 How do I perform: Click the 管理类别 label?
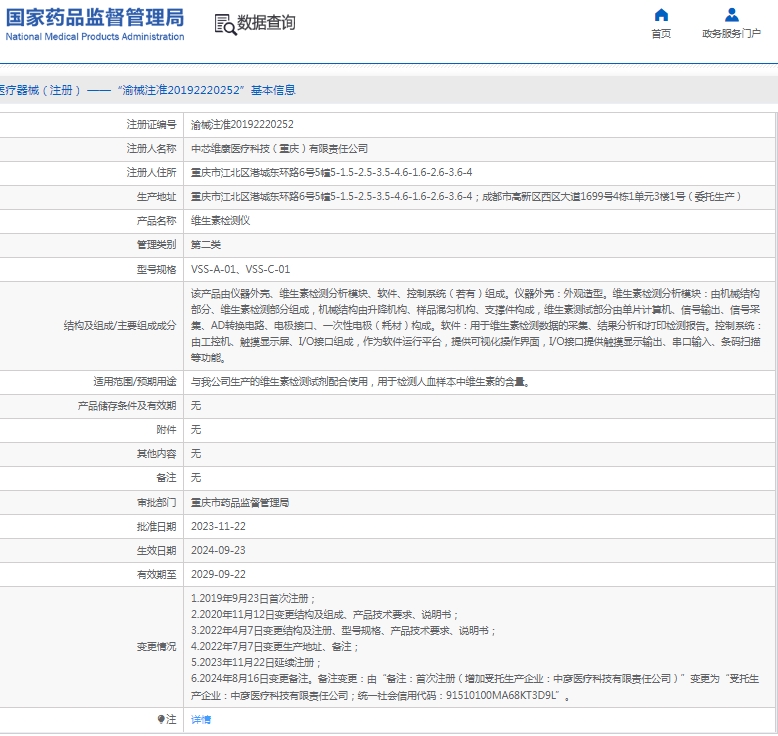click(x=156, y=245)
